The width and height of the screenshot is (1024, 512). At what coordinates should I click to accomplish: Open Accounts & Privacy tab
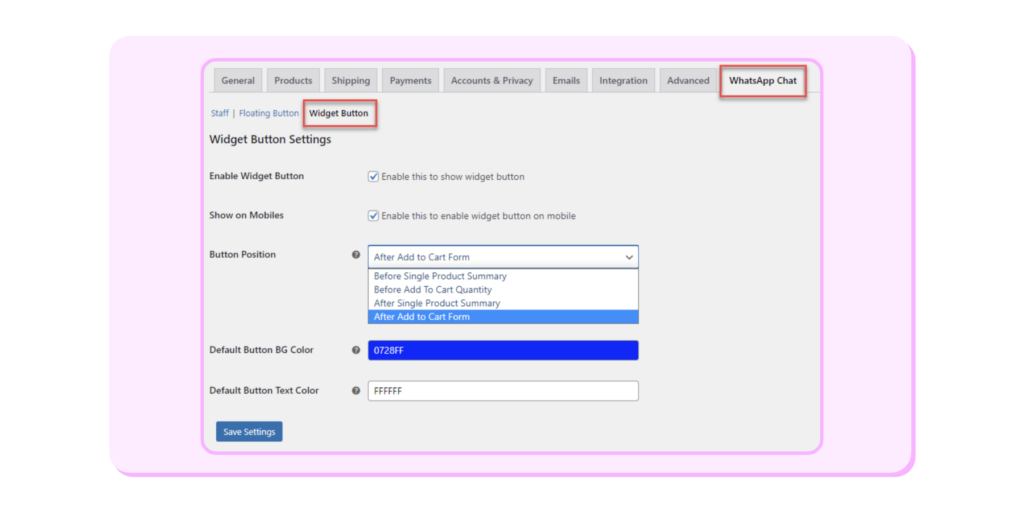492,81
